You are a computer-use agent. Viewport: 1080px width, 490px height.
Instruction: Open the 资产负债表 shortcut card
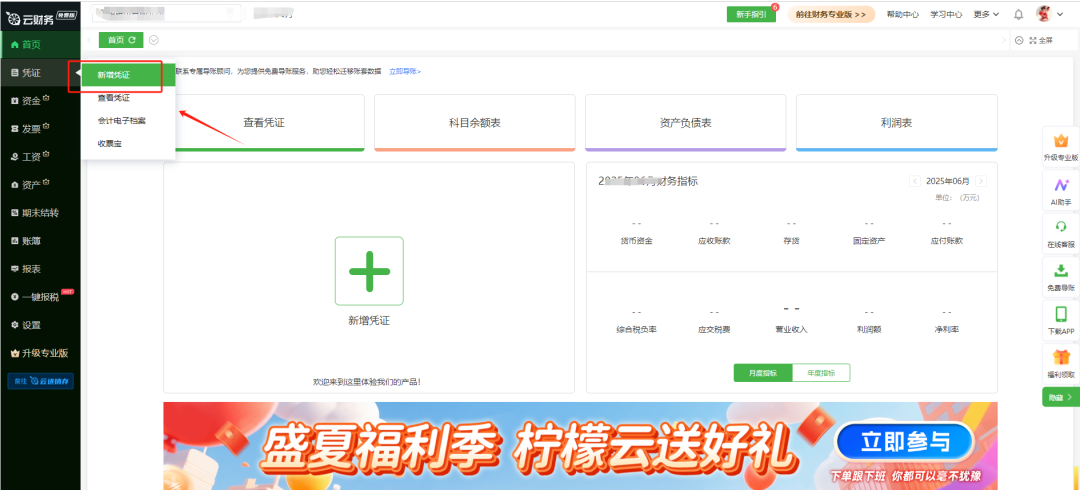click(685, 123)
